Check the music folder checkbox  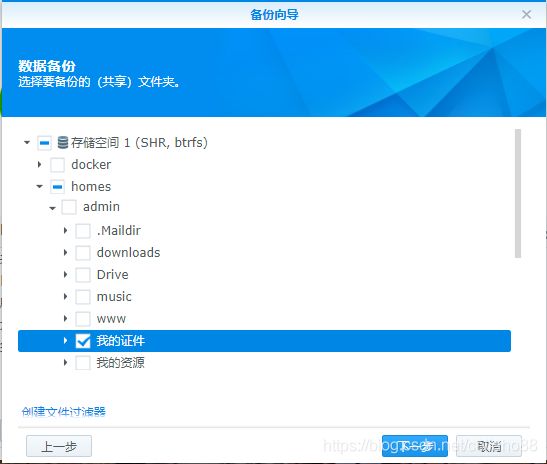coord(83,297)
